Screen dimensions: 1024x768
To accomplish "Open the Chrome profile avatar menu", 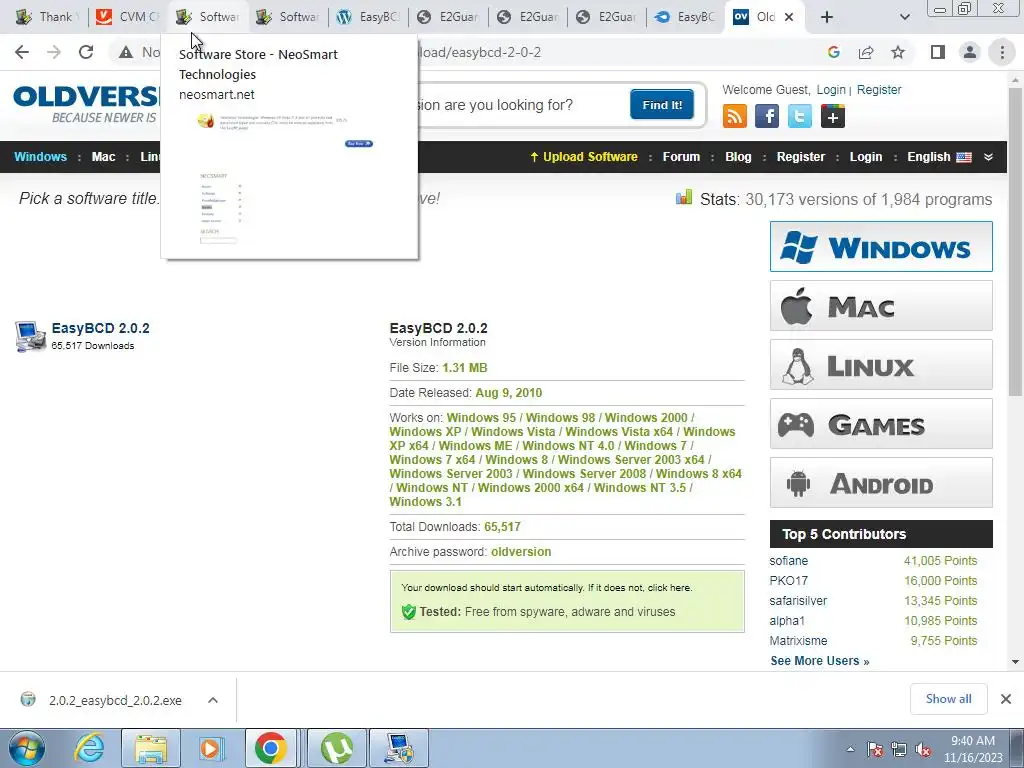I will click(x=970, y=52).
